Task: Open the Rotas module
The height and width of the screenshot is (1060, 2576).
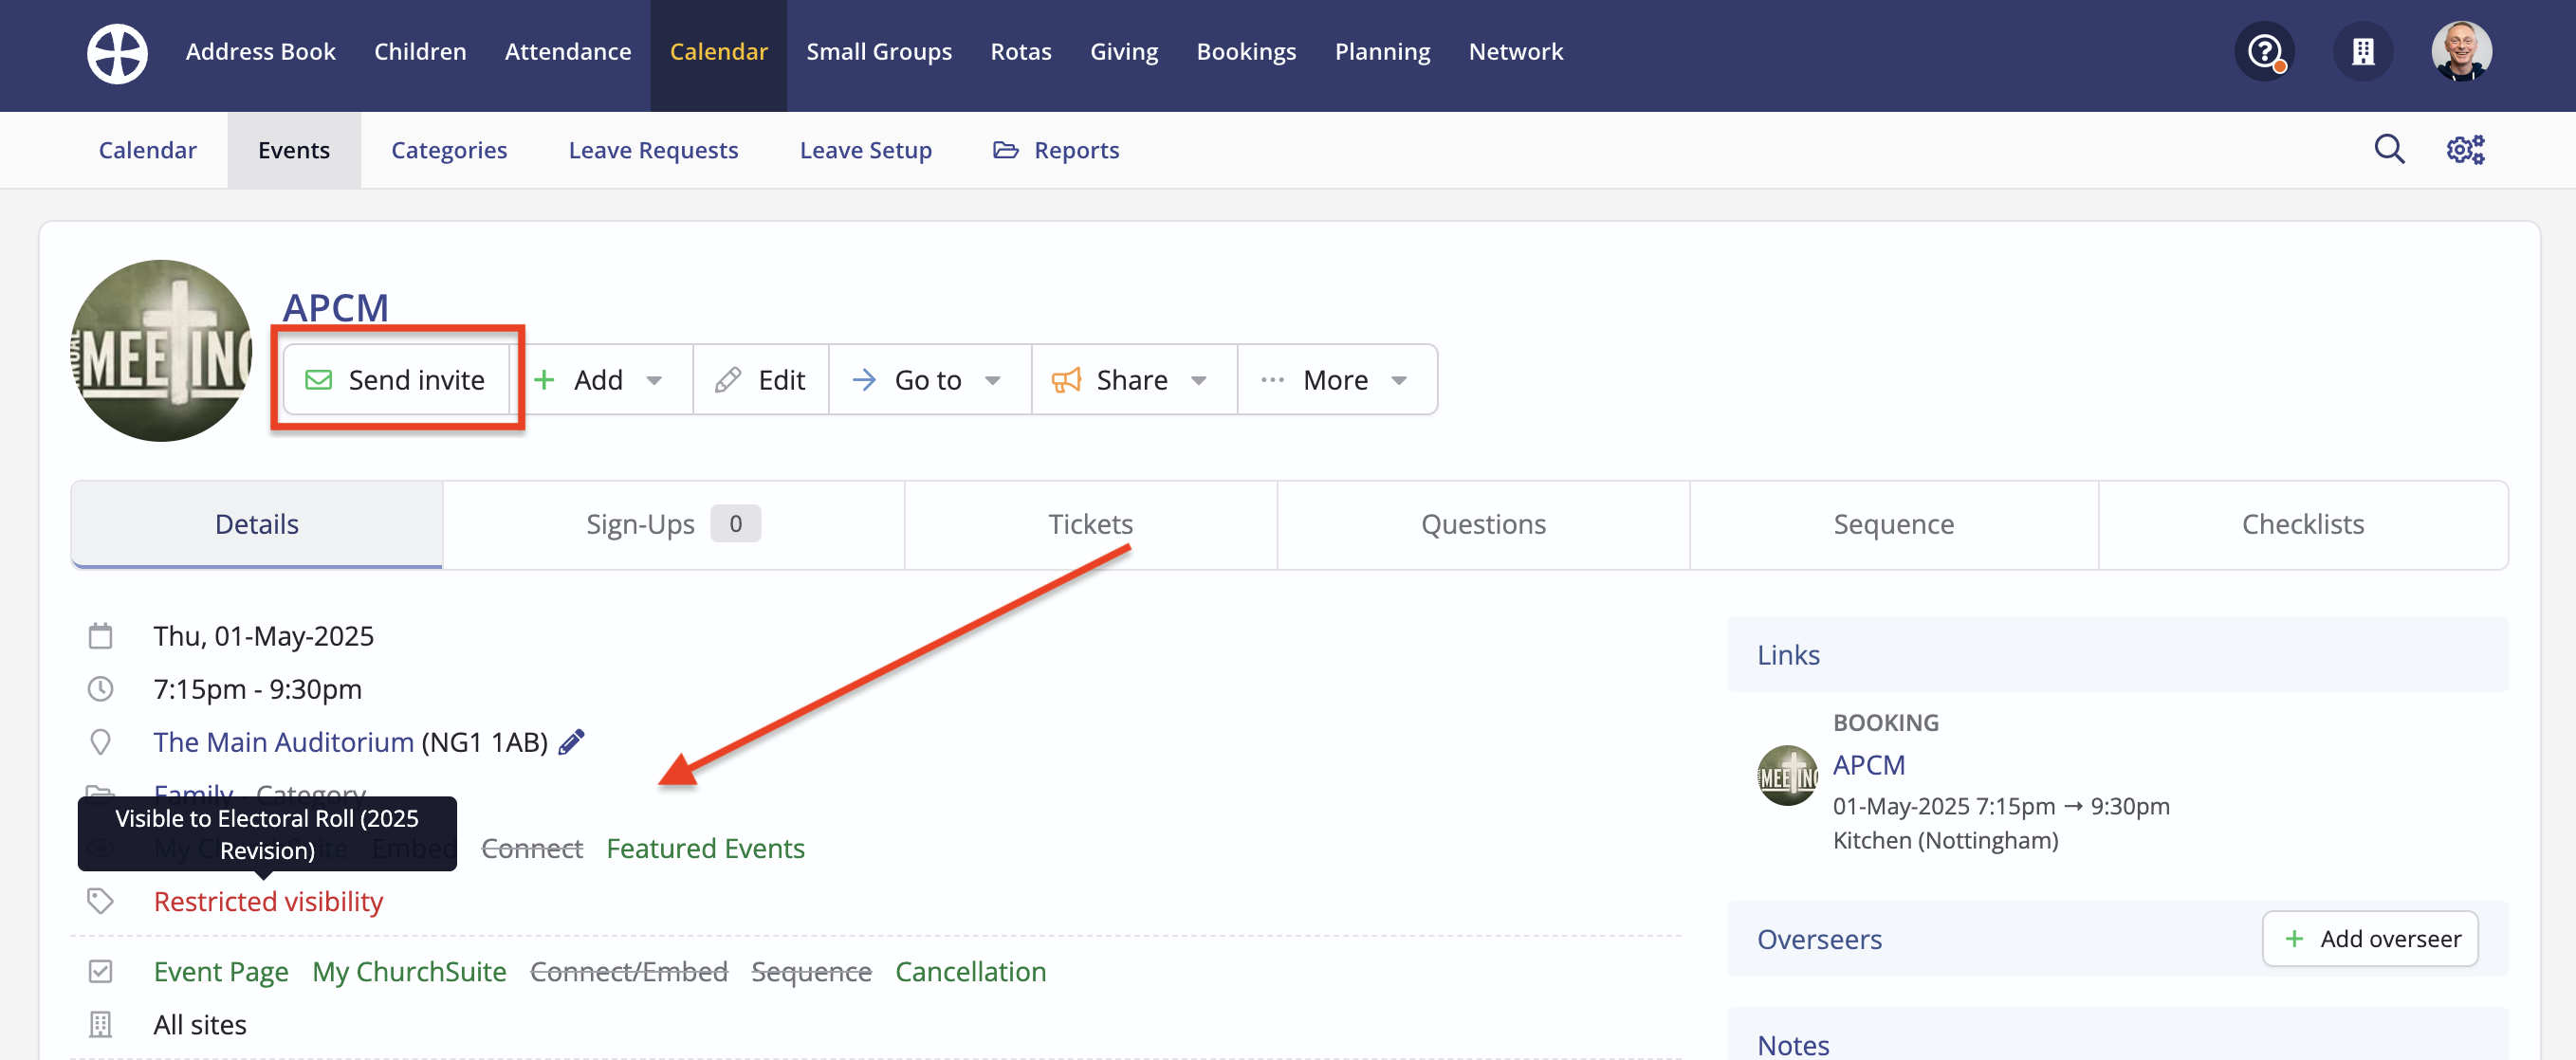Action: click(x=1021, y=52)
